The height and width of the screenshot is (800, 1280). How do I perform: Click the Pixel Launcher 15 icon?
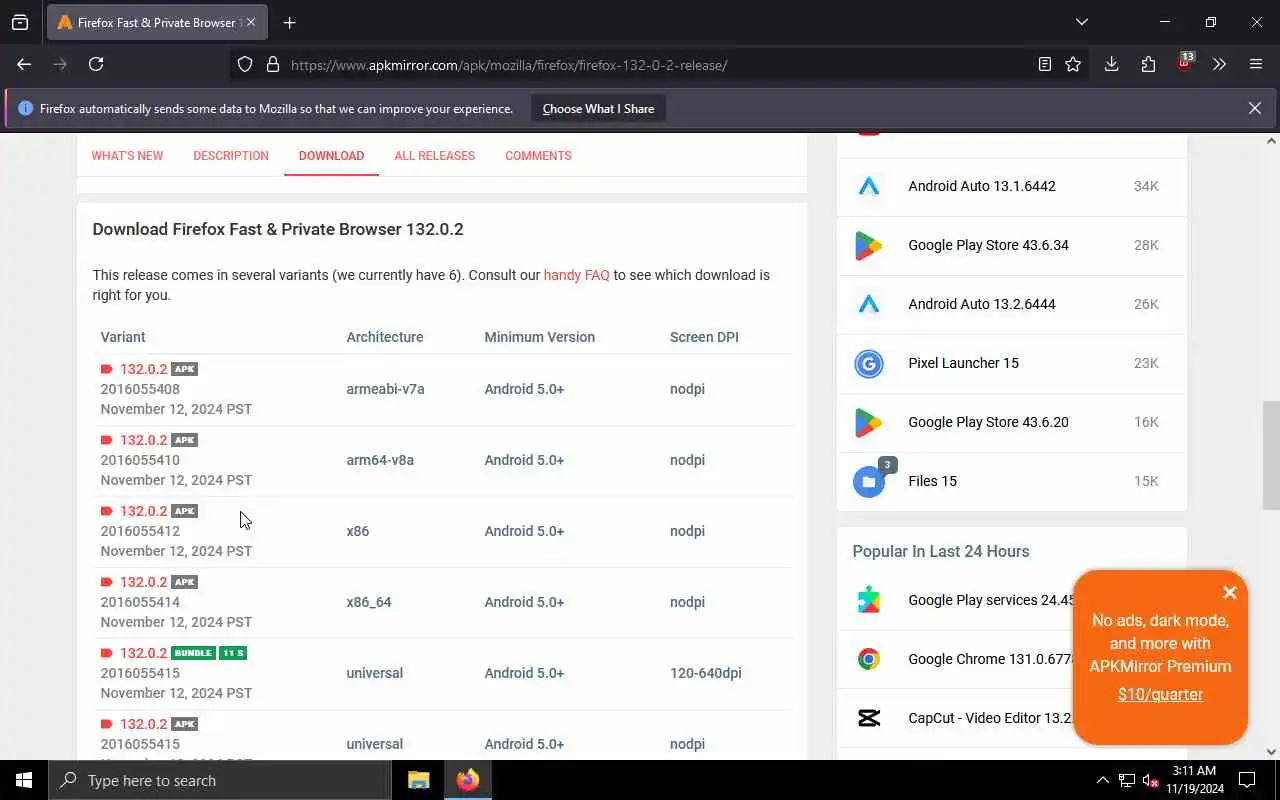869,363
